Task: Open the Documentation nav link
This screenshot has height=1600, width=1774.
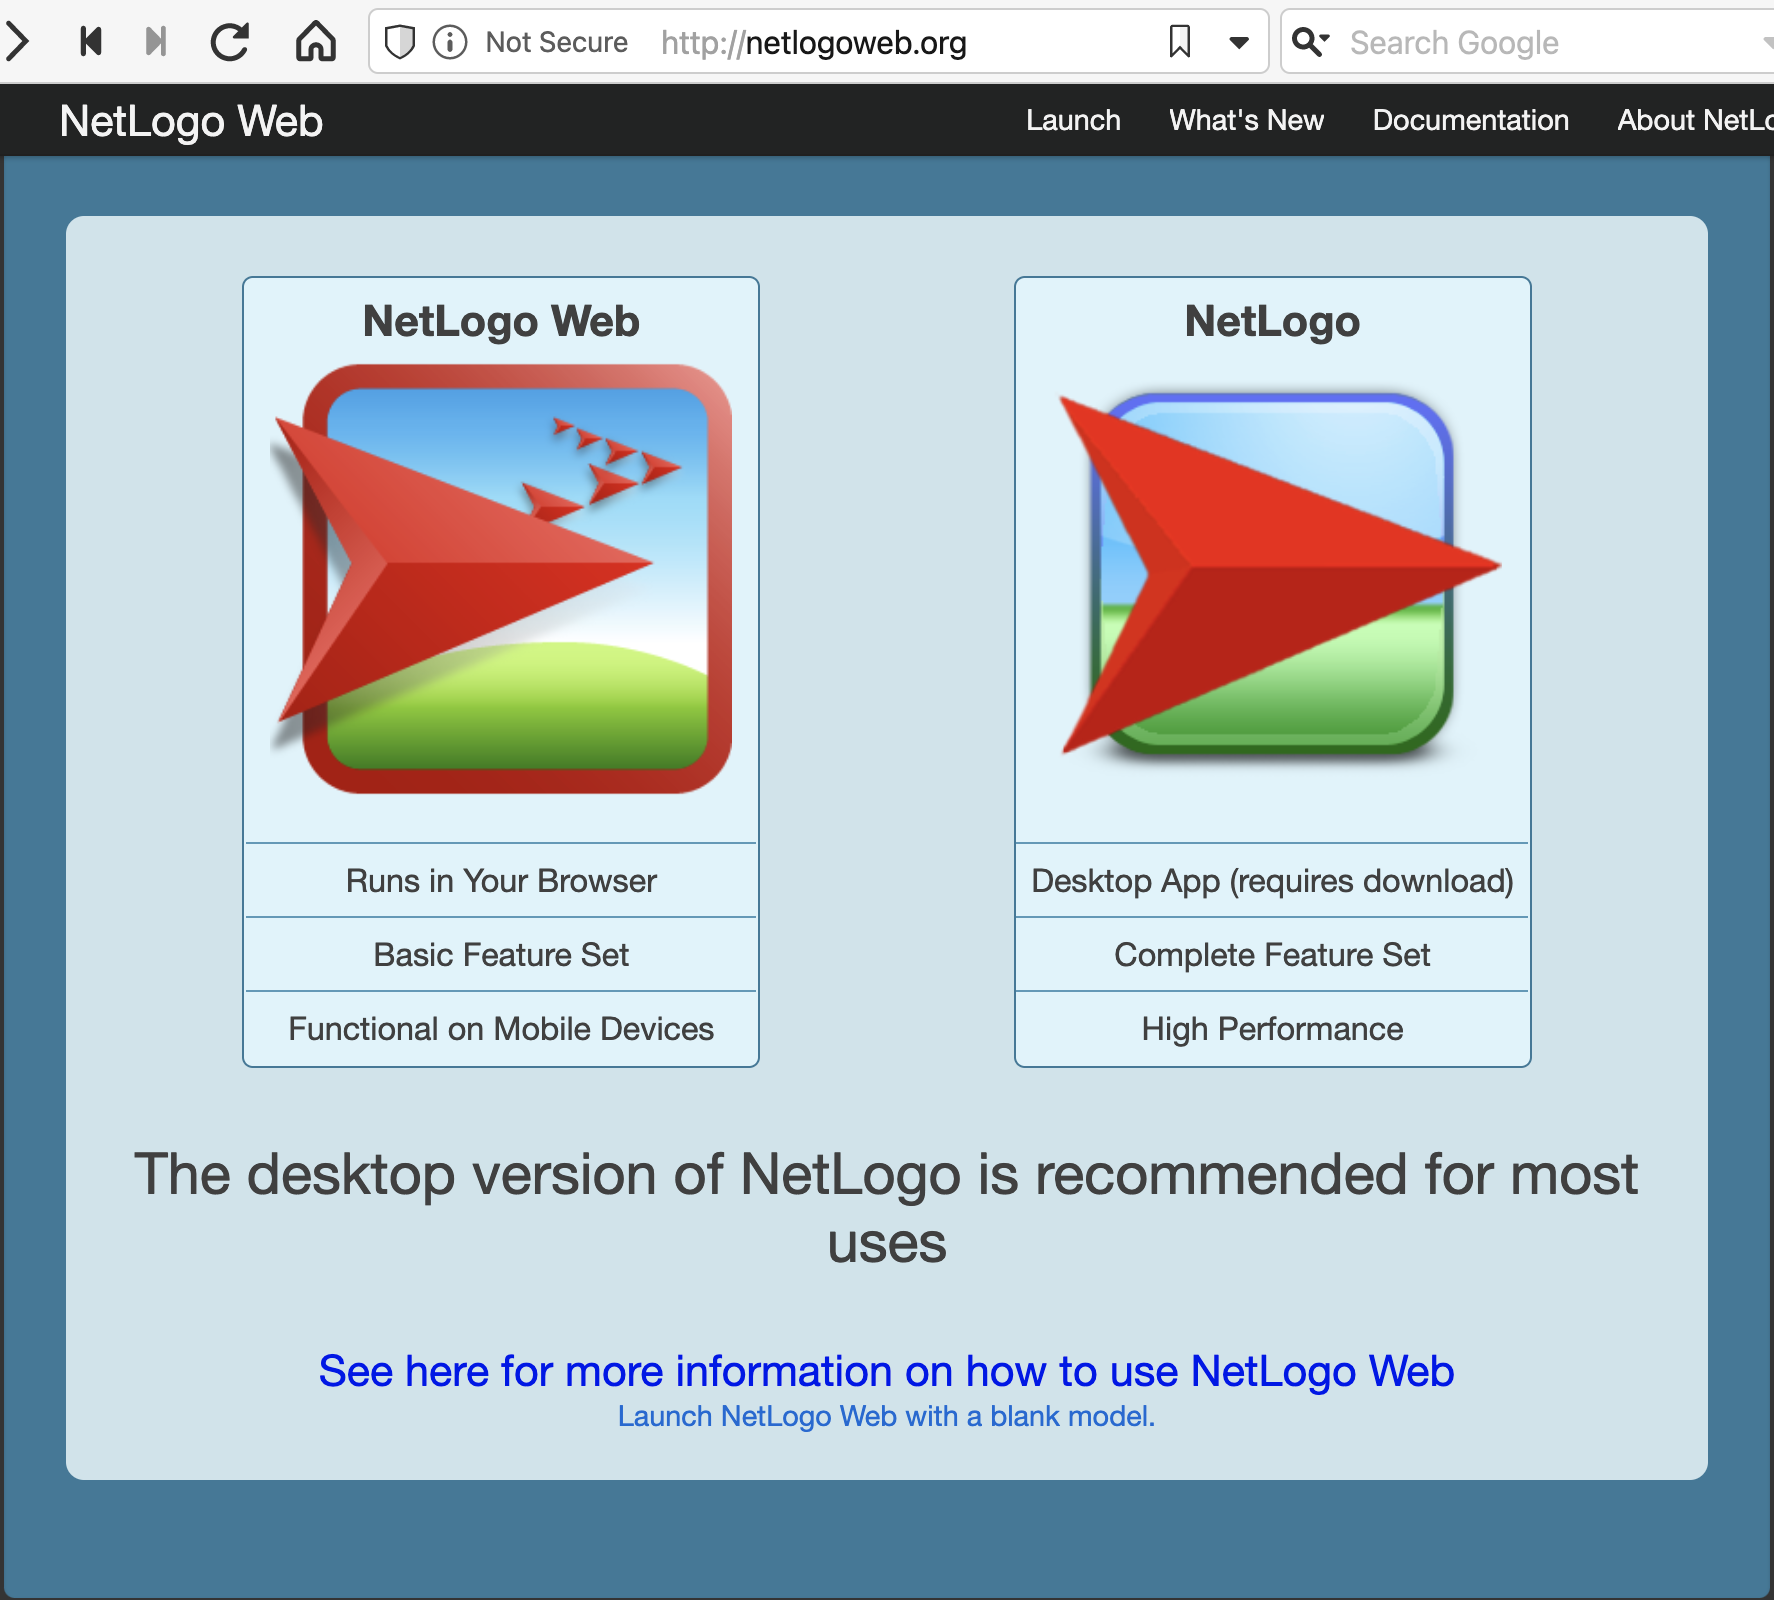Action: click(1470, 120)
